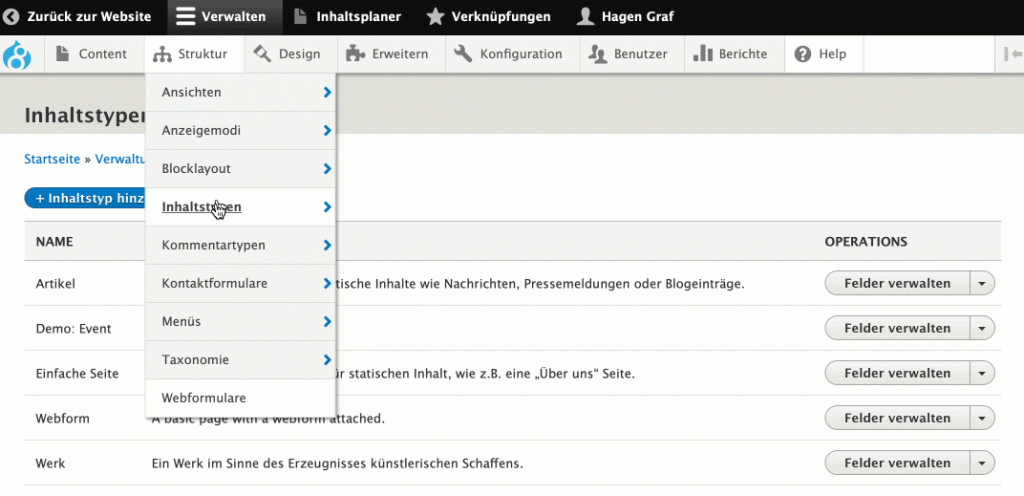Open dropdown arrow for Werk operations
1024x496 pixels.
(982, 463)
